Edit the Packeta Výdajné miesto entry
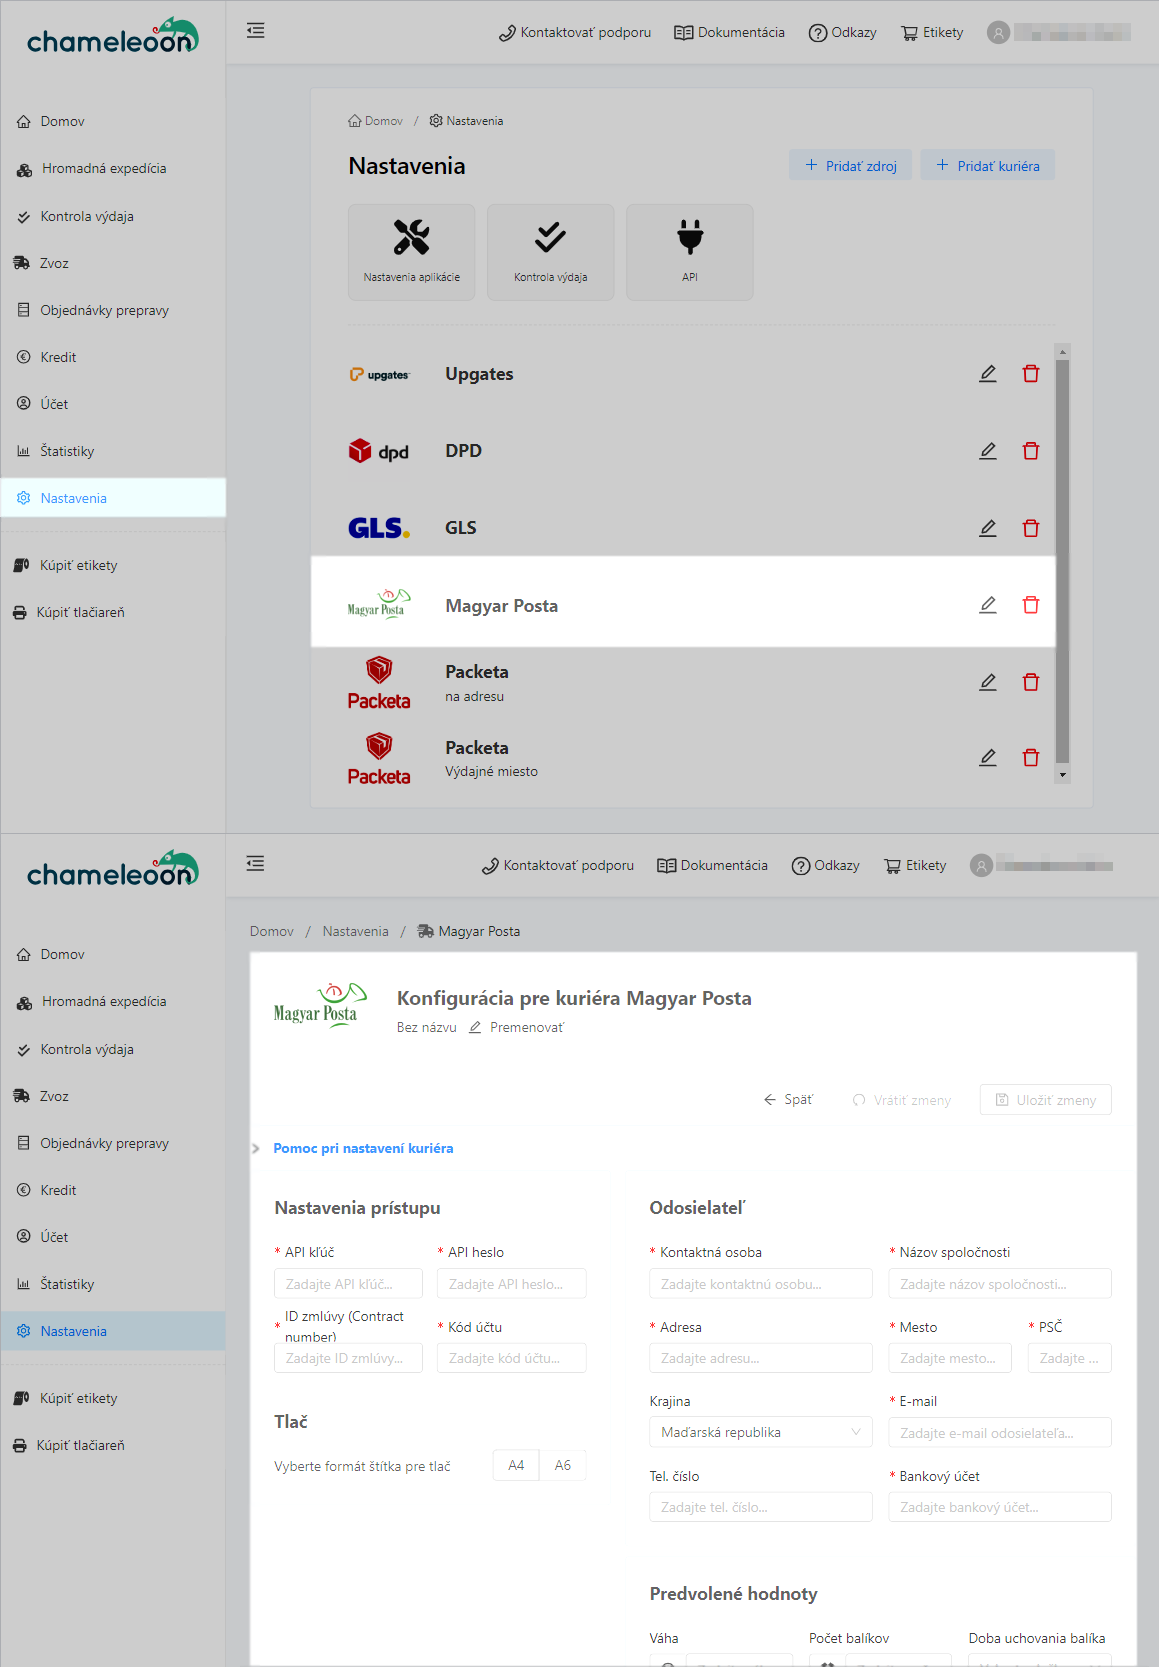Screen dimensions: 1159x1667 [987, 758]
